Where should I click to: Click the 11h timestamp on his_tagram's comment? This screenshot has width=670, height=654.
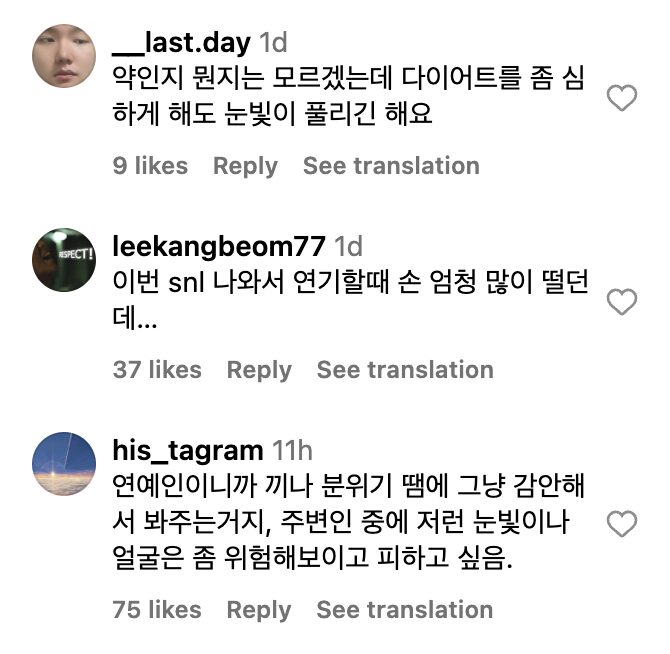[292, 450]
